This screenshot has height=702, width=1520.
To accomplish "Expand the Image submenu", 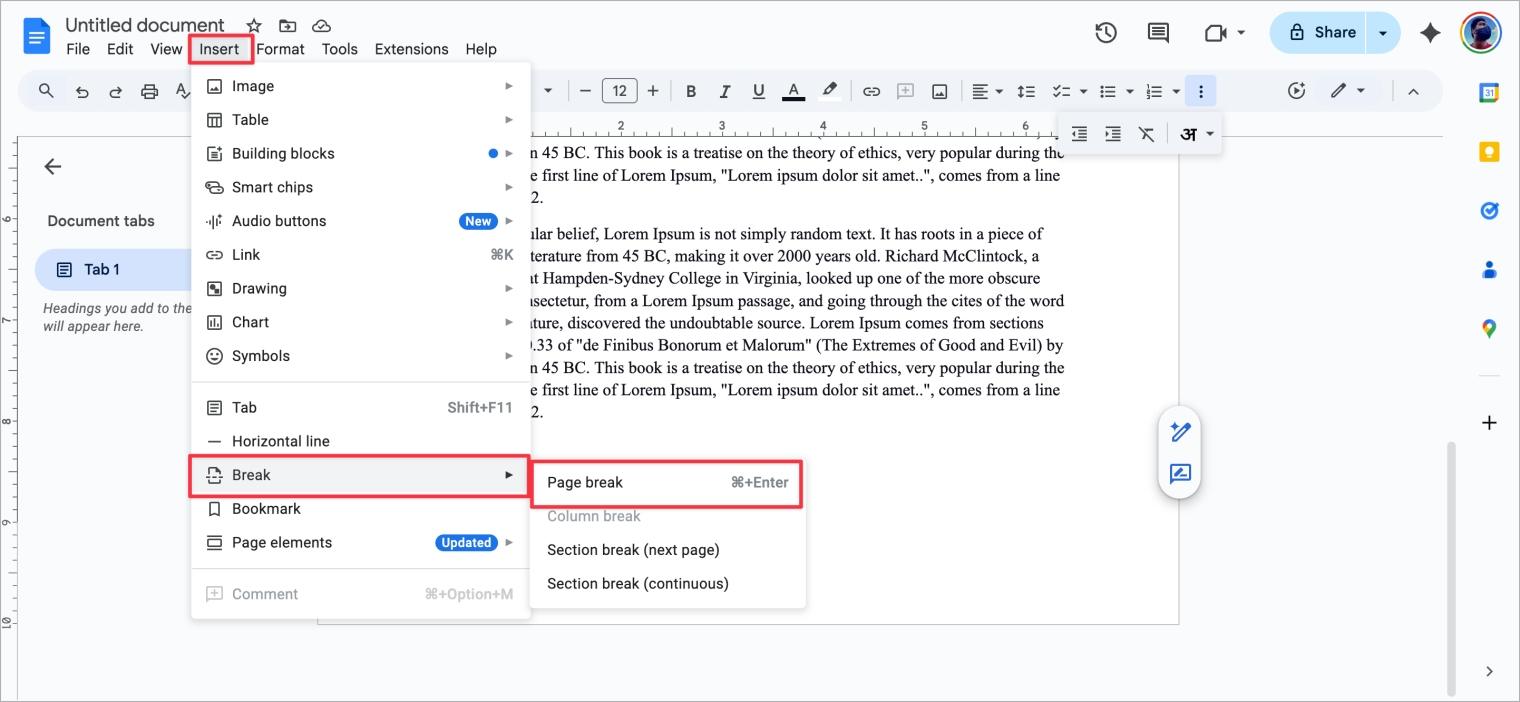I will (360, 86).
